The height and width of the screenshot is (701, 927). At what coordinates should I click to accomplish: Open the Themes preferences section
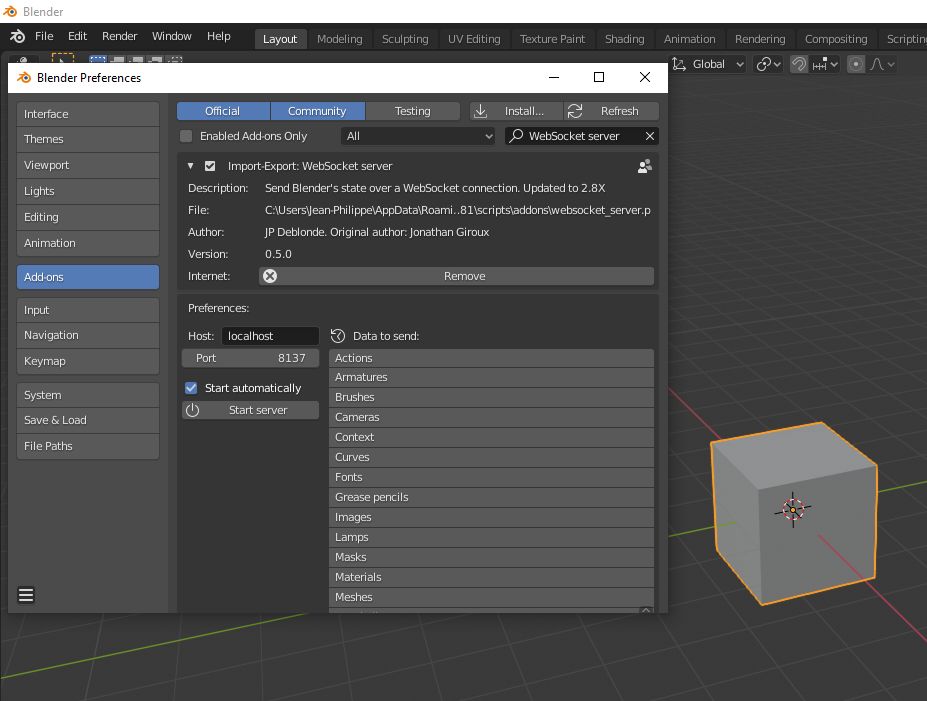coord(88,139)
